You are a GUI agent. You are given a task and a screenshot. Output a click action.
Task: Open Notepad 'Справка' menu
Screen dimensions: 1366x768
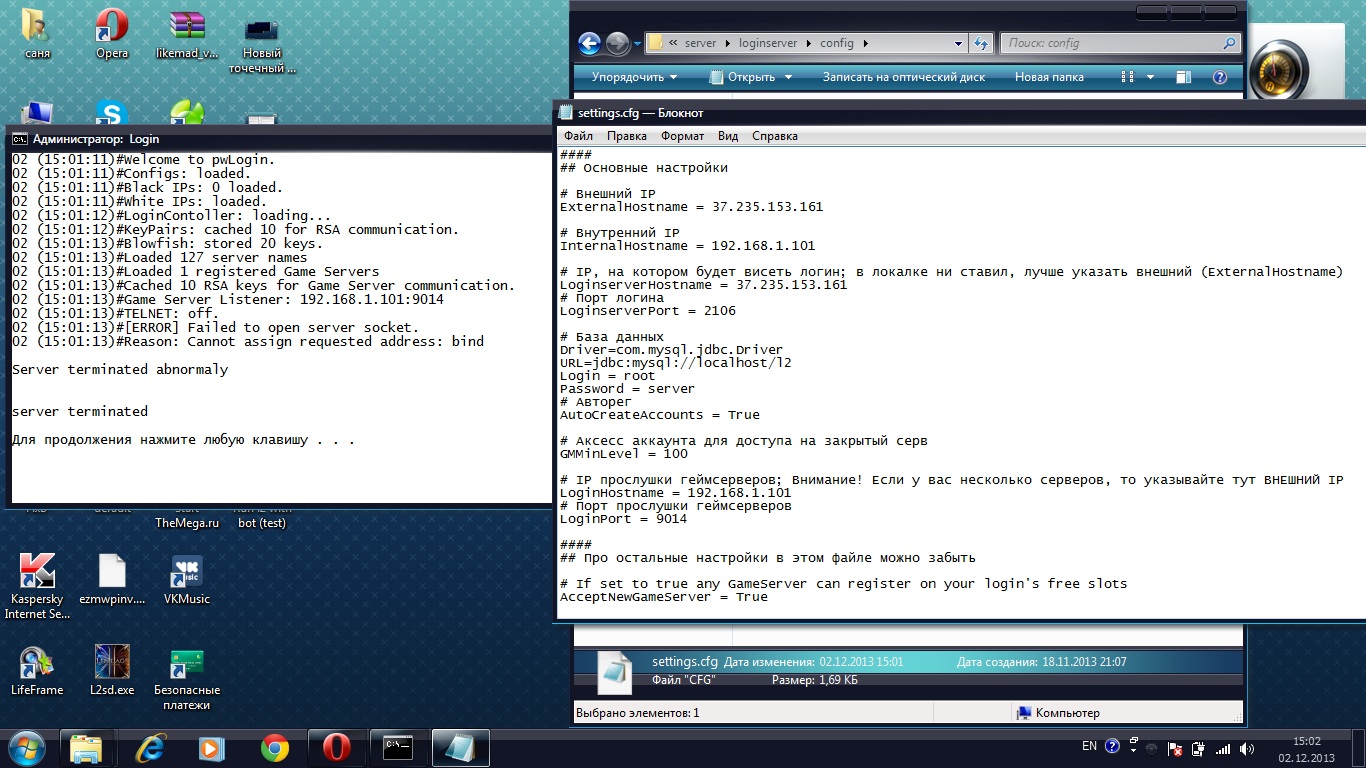point(775,136)
